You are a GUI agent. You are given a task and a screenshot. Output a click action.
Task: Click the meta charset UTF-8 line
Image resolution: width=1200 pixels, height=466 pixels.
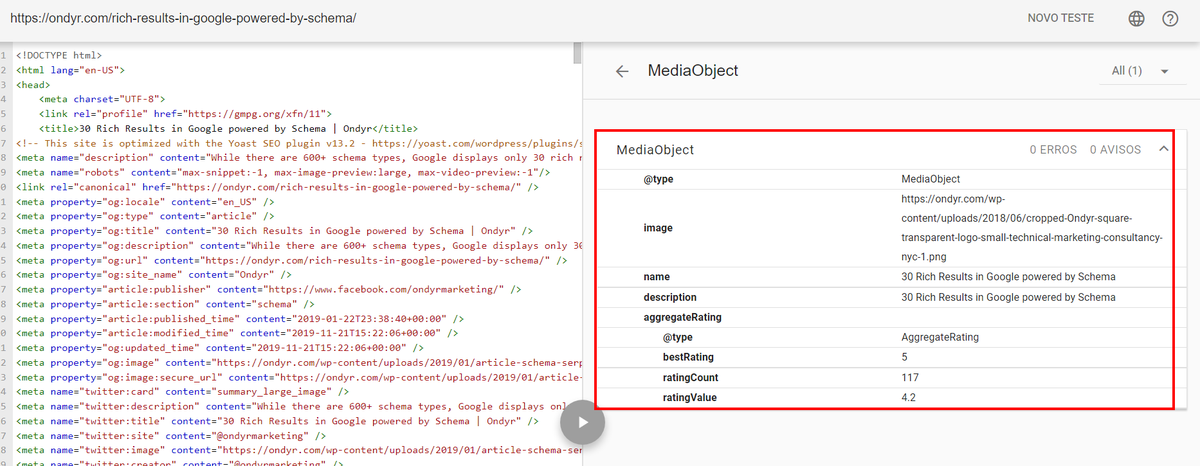(x=101, y=99)
